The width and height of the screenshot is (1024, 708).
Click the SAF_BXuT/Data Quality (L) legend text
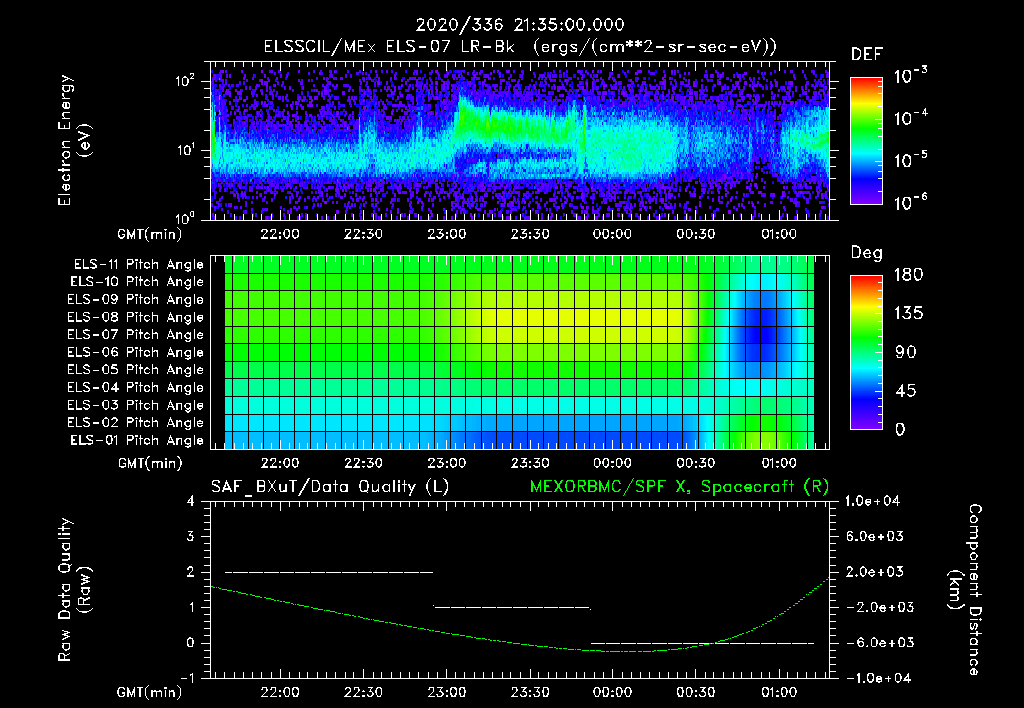click(x=330, y=487)
